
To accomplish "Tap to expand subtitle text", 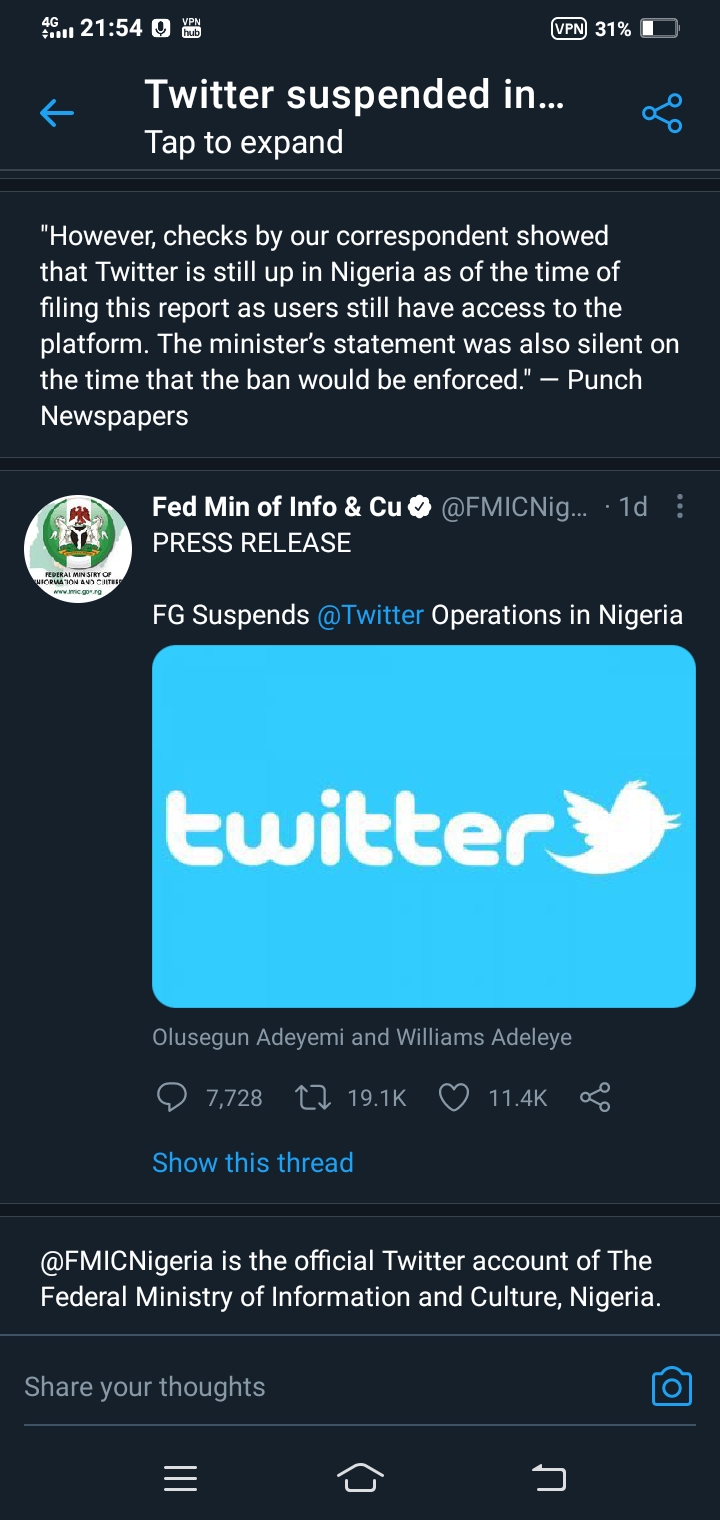I will (244, 142).
